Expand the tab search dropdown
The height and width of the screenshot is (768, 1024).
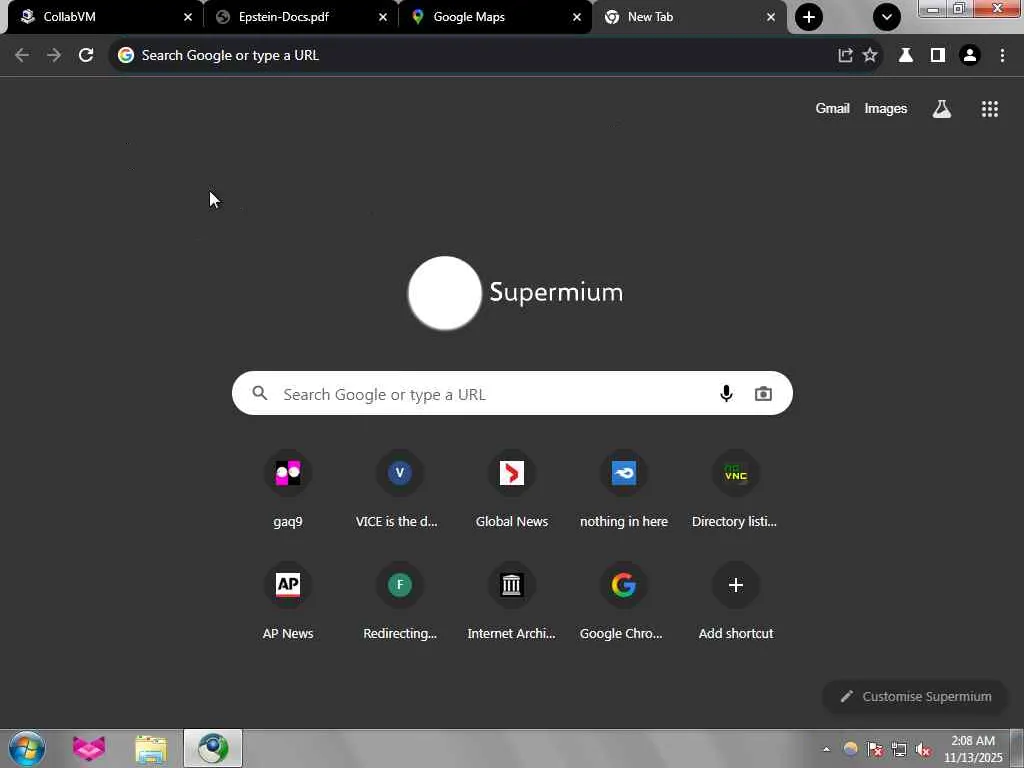[887, 17]
